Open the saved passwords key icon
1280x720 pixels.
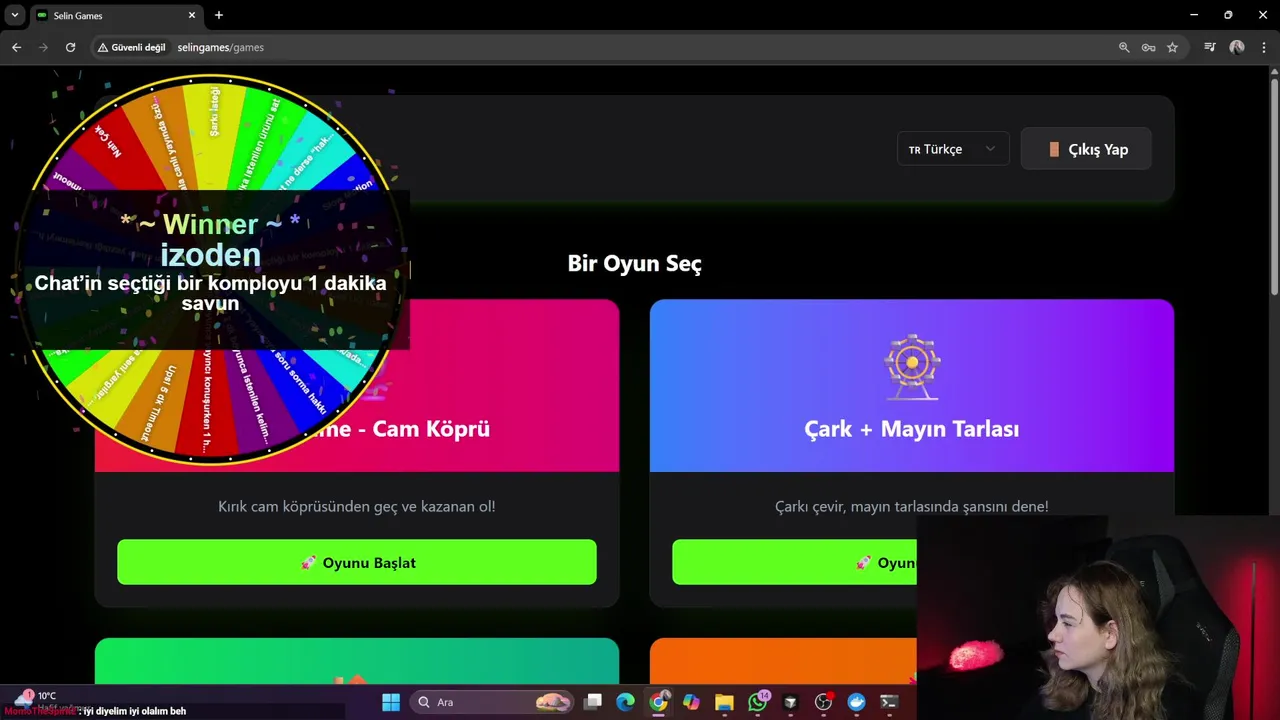coord(1148,47)
